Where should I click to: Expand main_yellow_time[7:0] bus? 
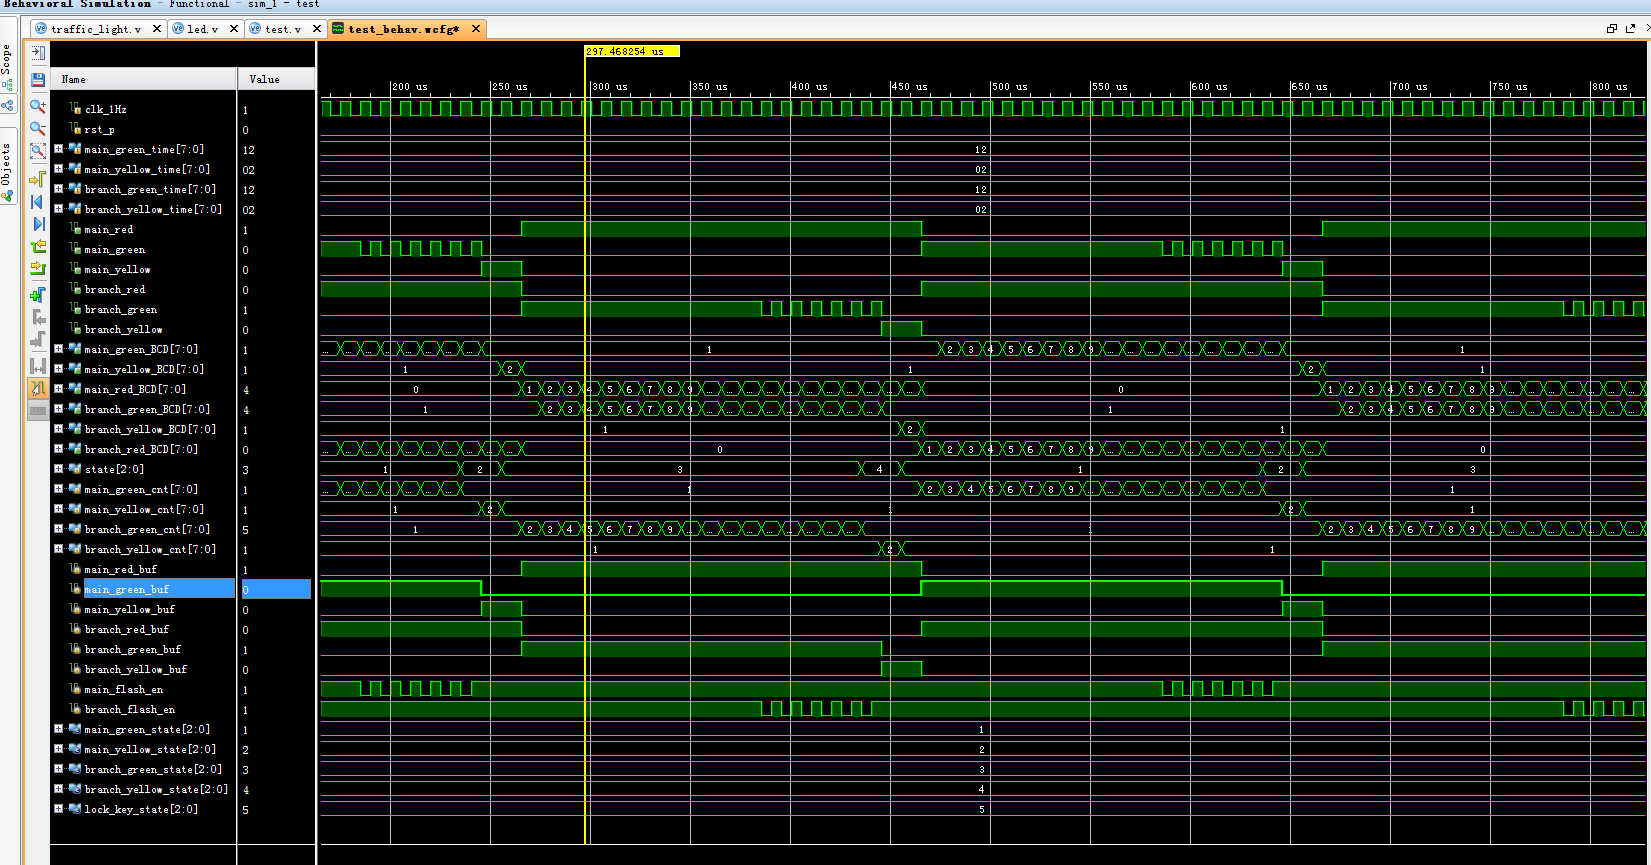coord(59,169)
